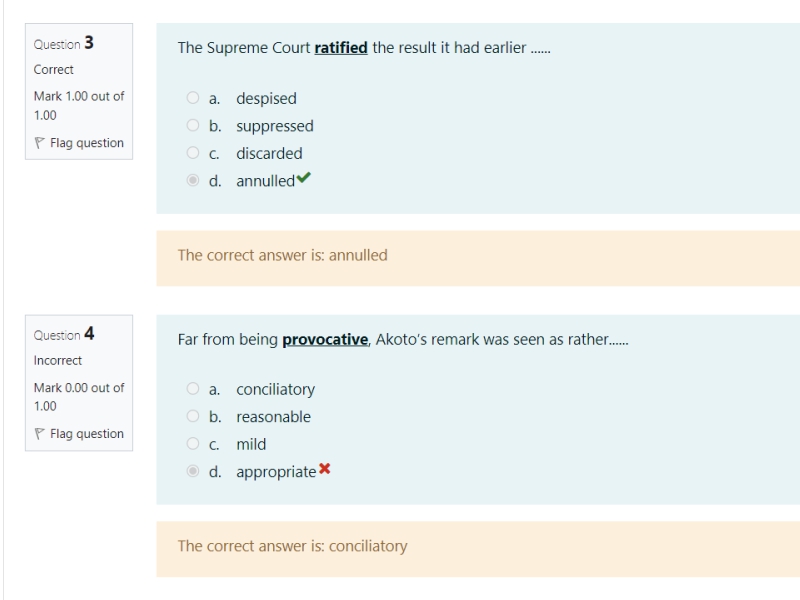Choose the 'conciliatory' radio option

[192, 390]
